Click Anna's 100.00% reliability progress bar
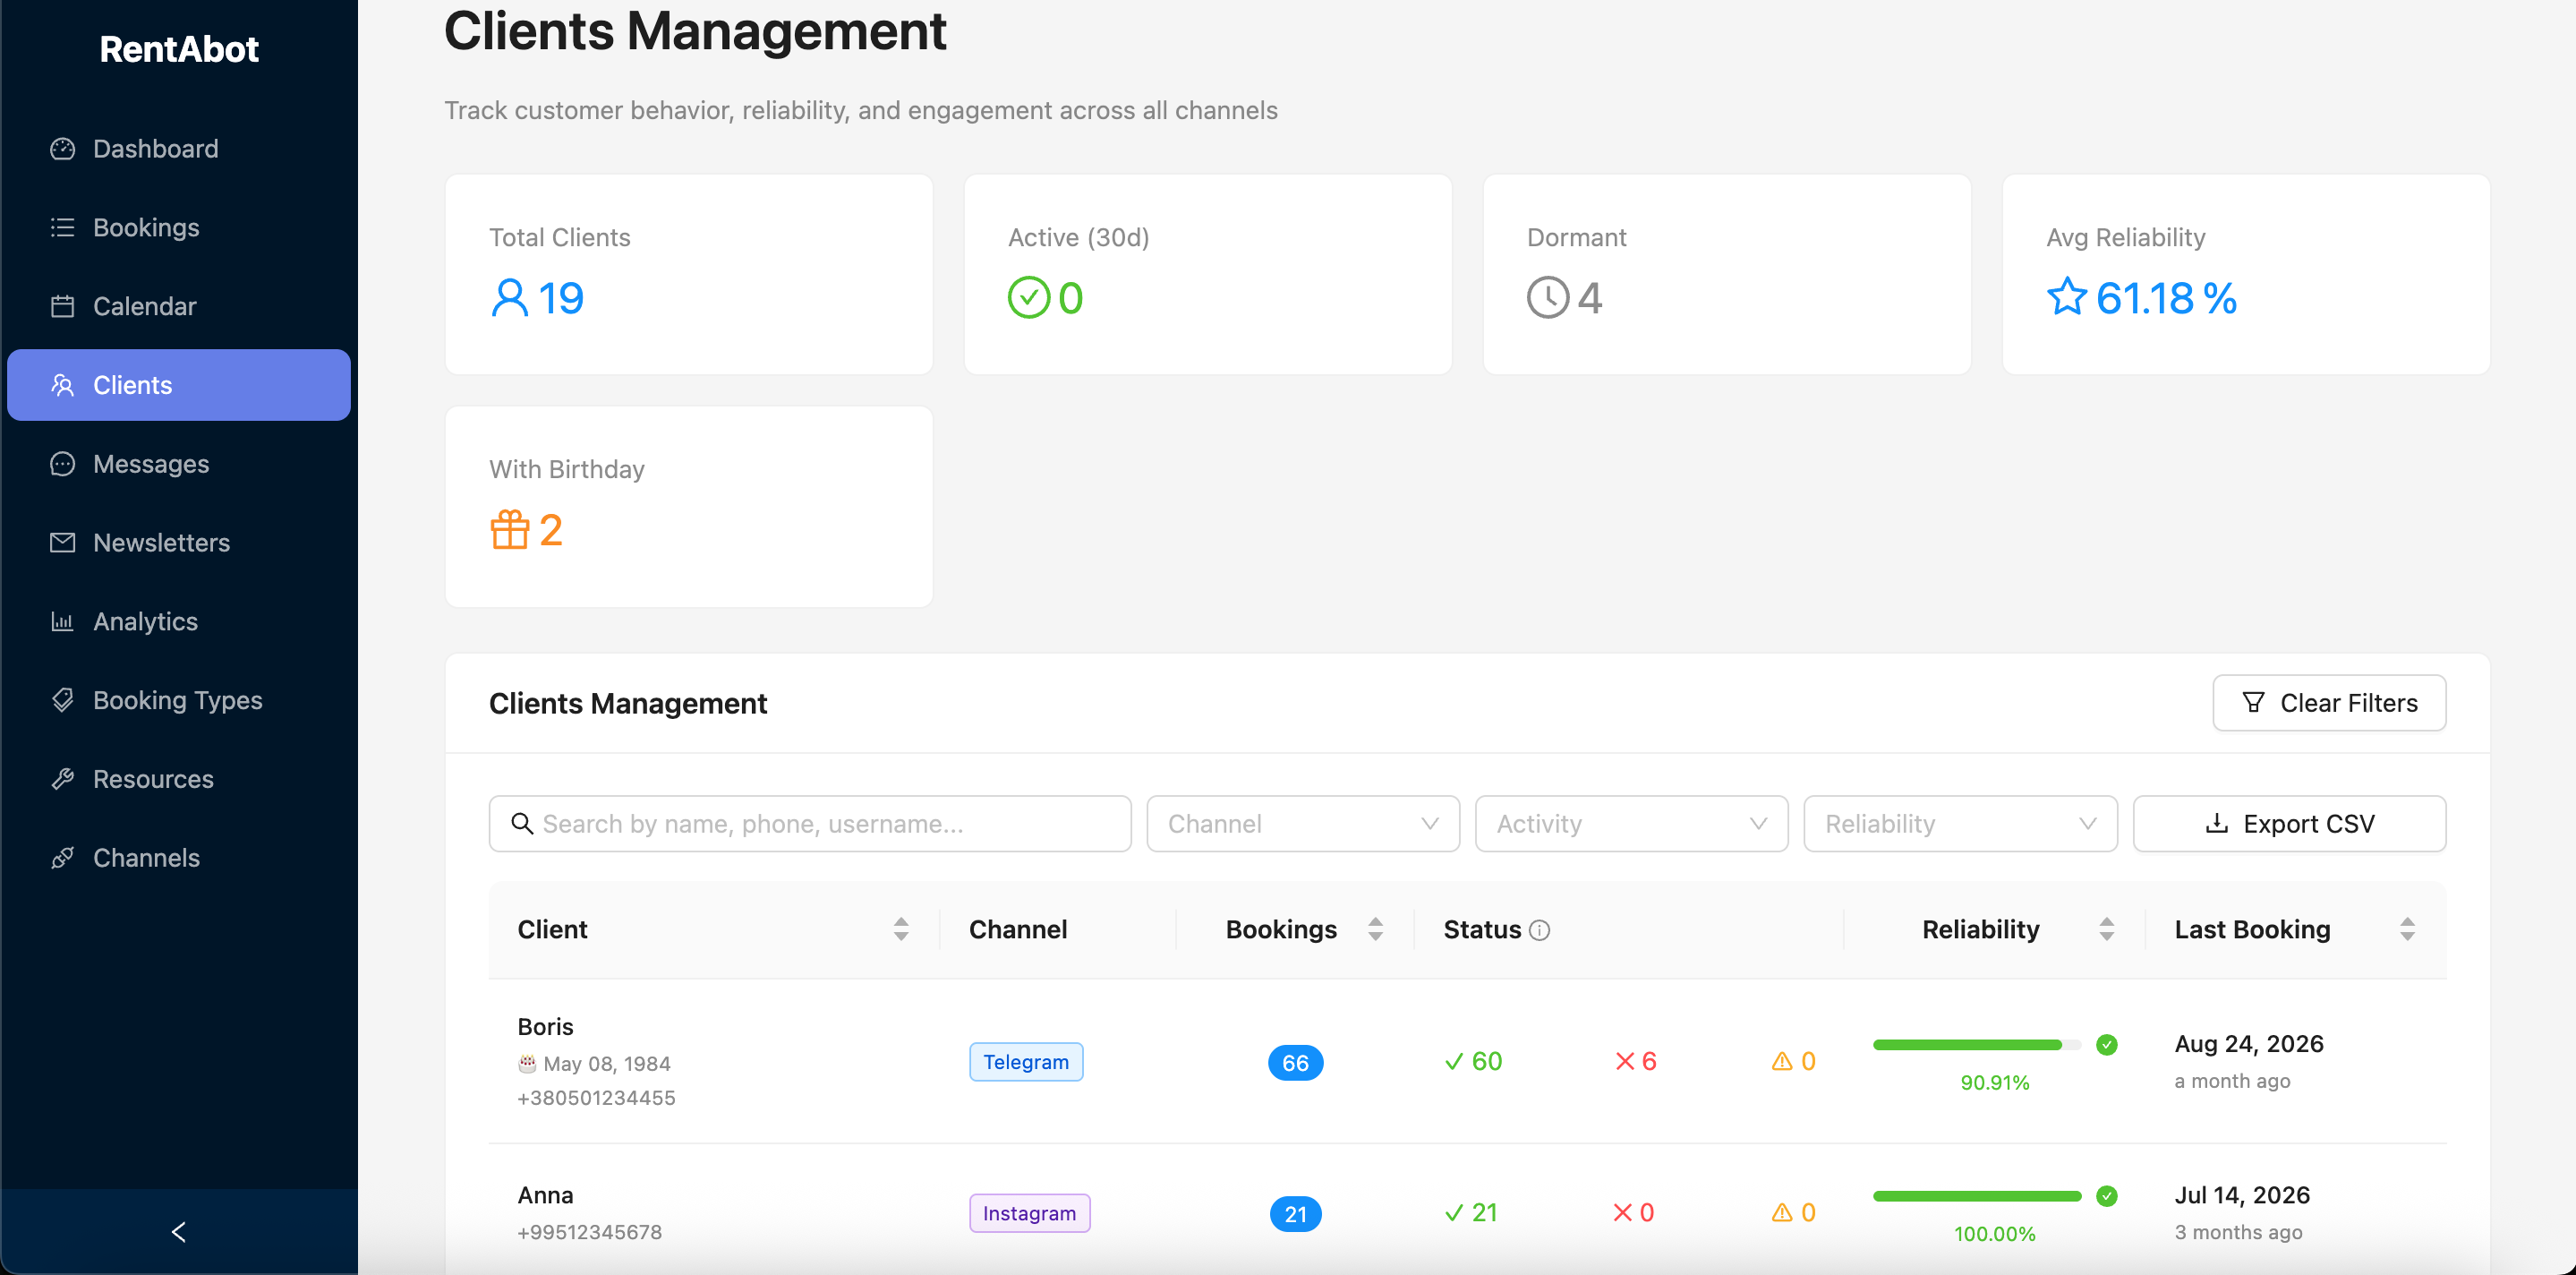 [1977, 1196]
